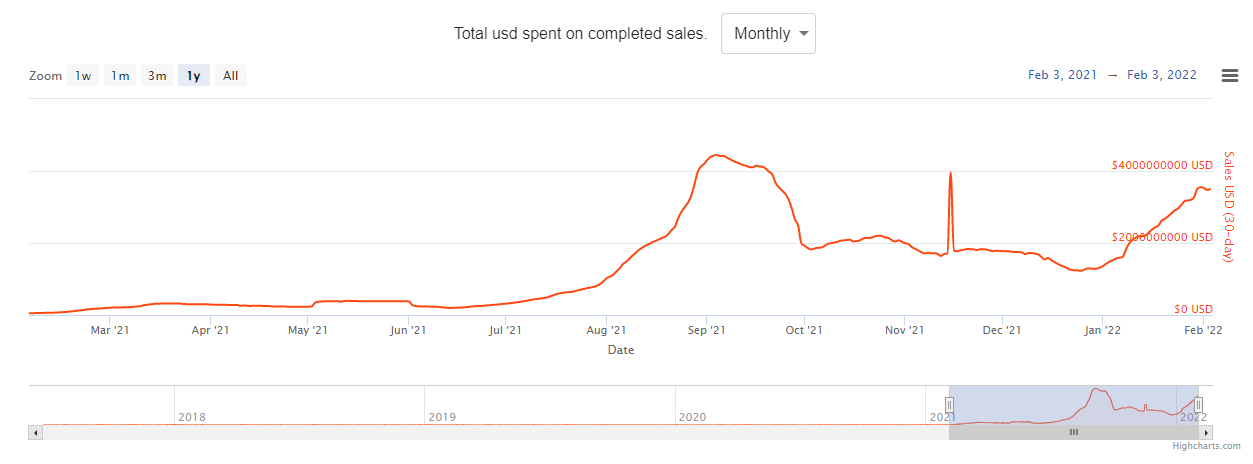Open the Highcharts.com credit link
The height and width of the screenshot is (464, 1253).
[x=1206, y=446]
